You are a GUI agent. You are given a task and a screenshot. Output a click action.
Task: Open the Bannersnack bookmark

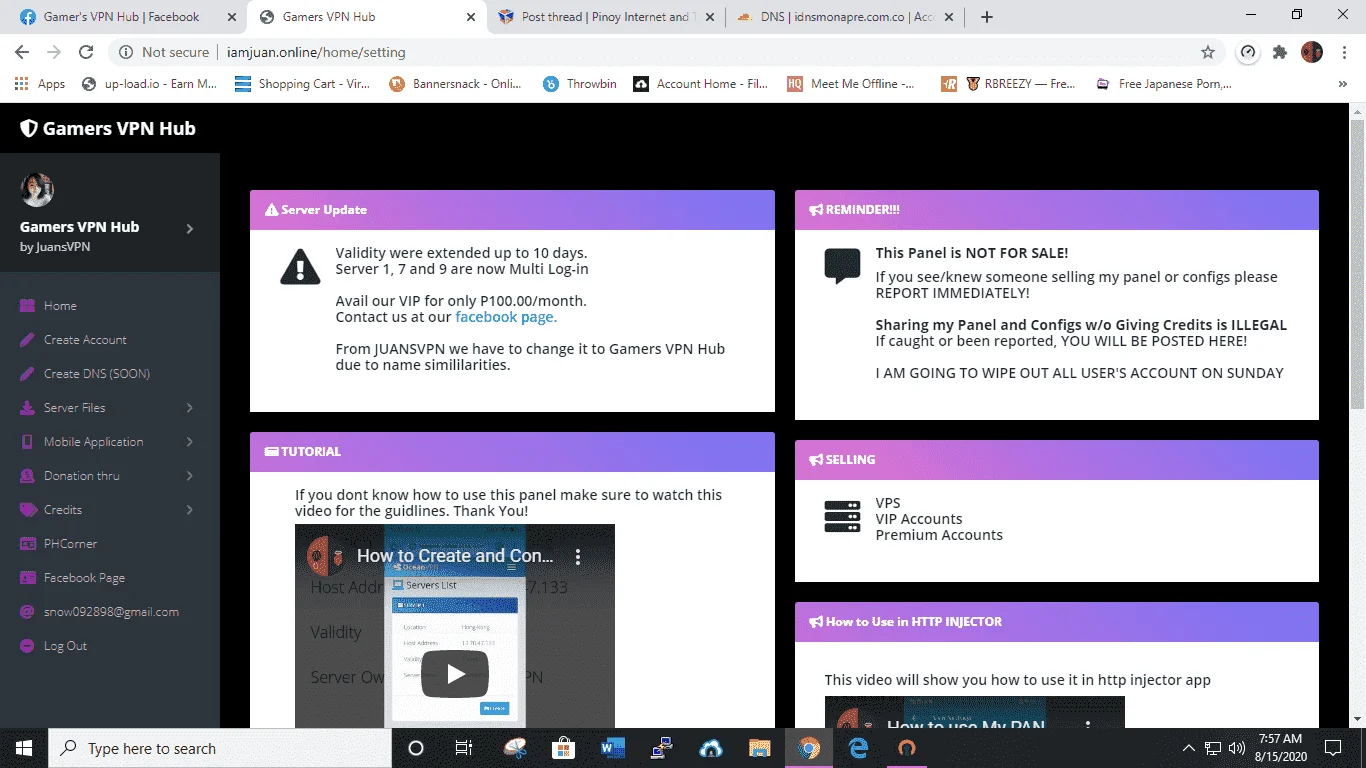(456, 84)
